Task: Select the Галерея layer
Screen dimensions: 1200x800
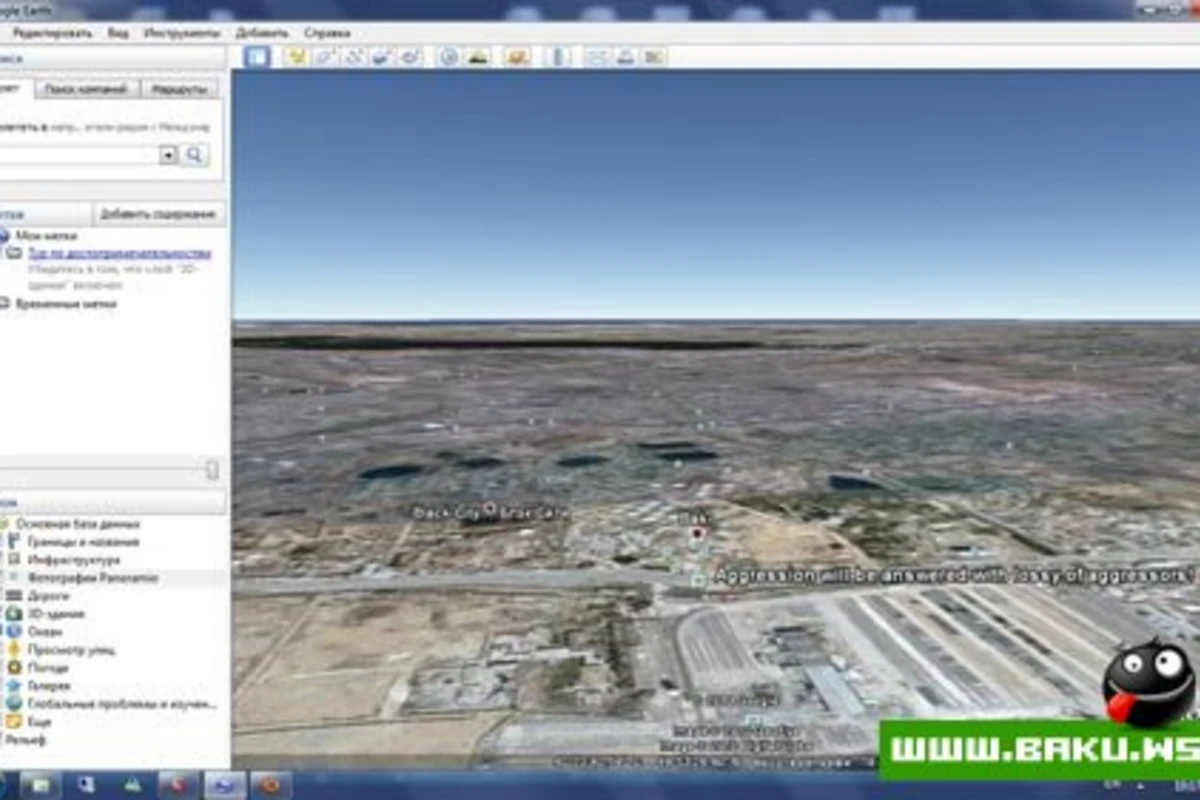Action: 50,686
